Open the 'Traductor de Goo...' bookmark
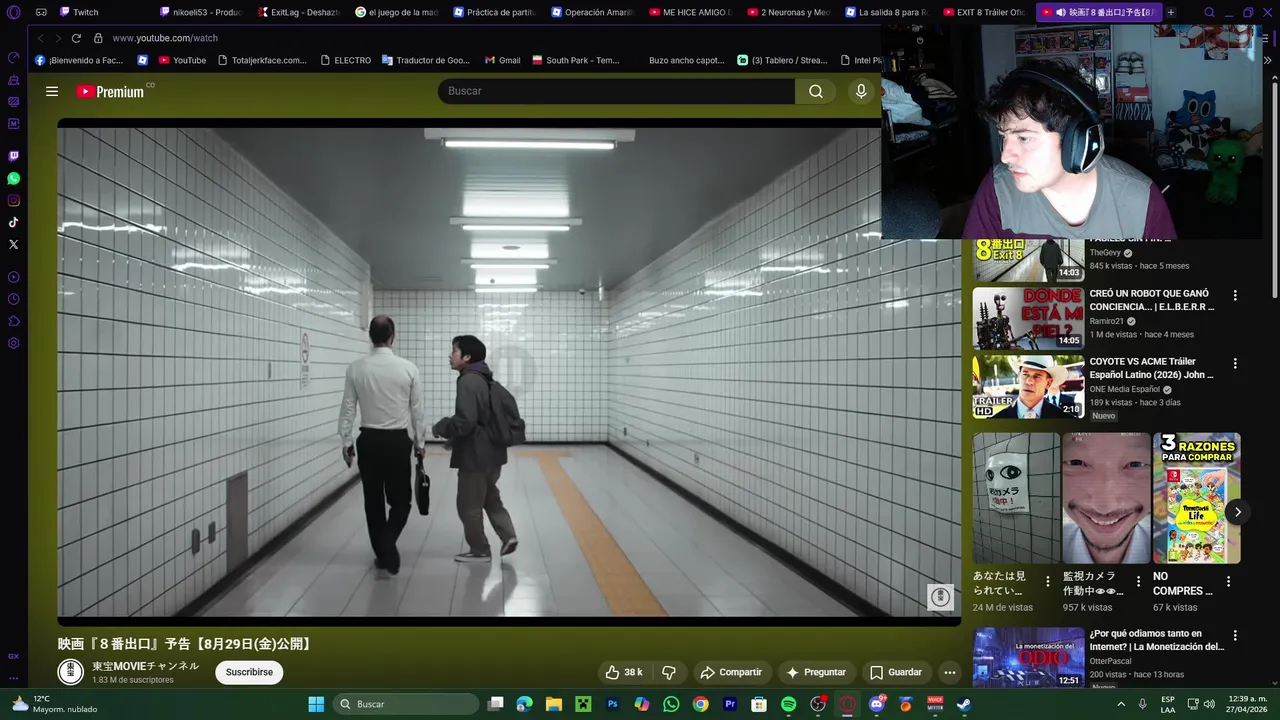The height and width of the screenshot is (720, 1280). click(425, 60)
